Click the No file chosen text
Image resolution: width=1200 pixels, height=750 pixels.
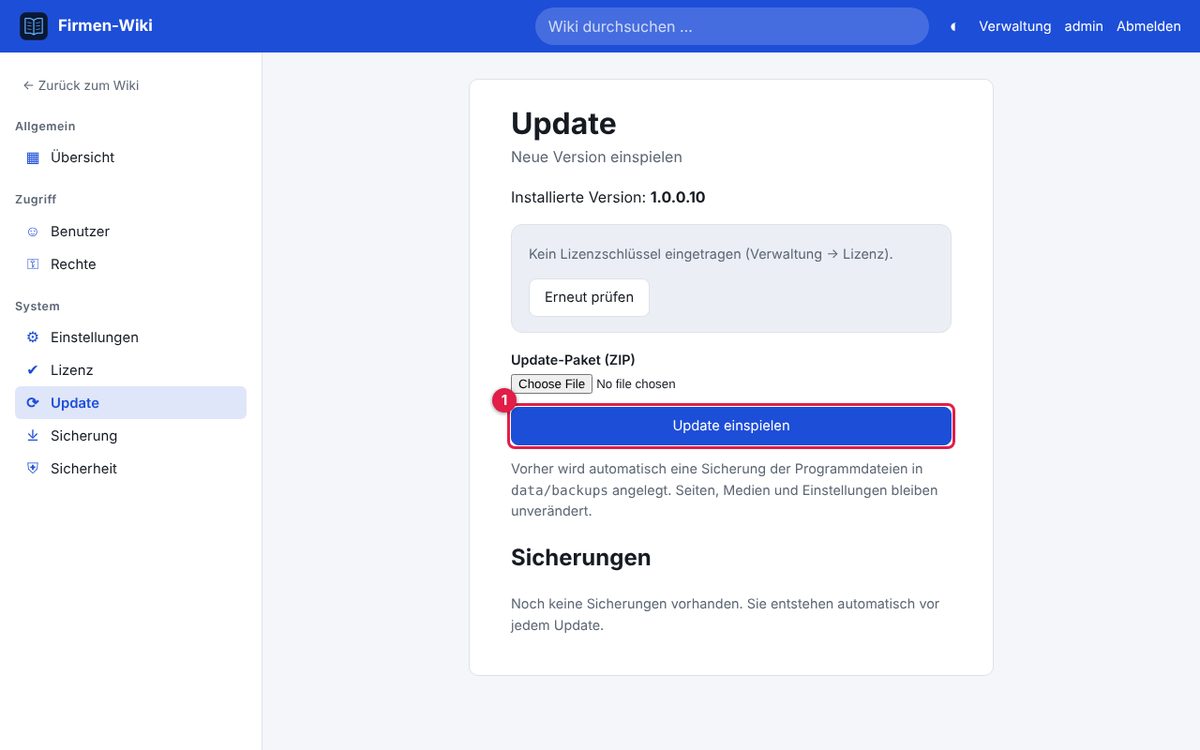(x=636, y=384)
